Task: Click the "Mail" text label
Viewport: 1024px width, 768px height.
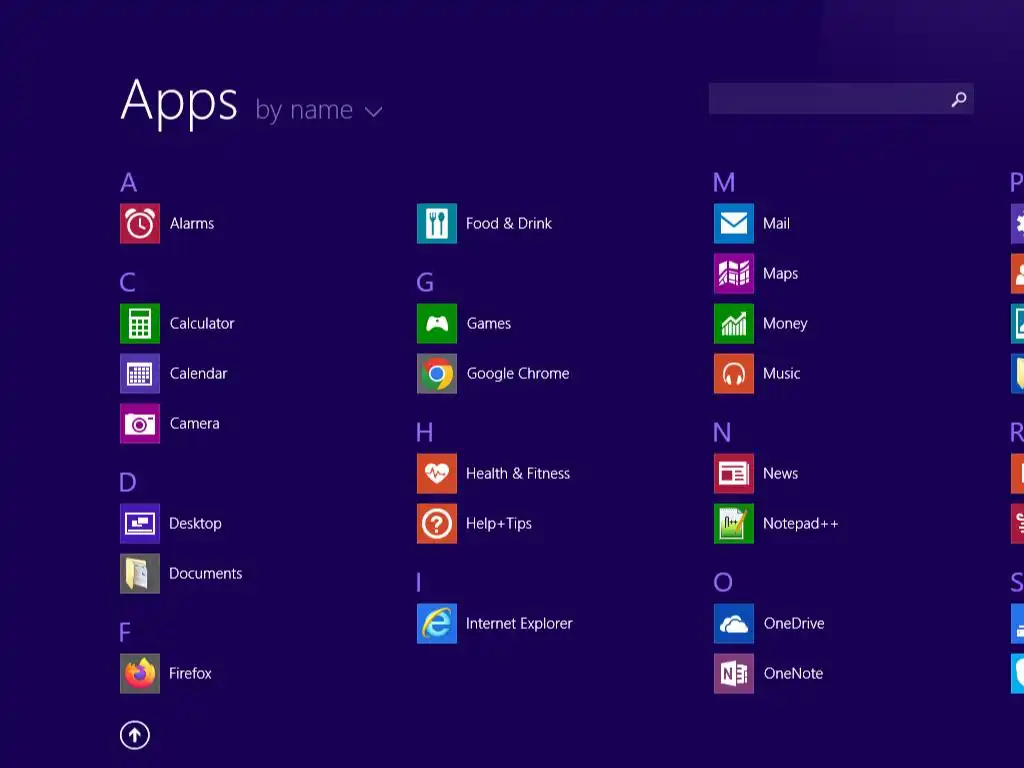Action: [776, 223]
